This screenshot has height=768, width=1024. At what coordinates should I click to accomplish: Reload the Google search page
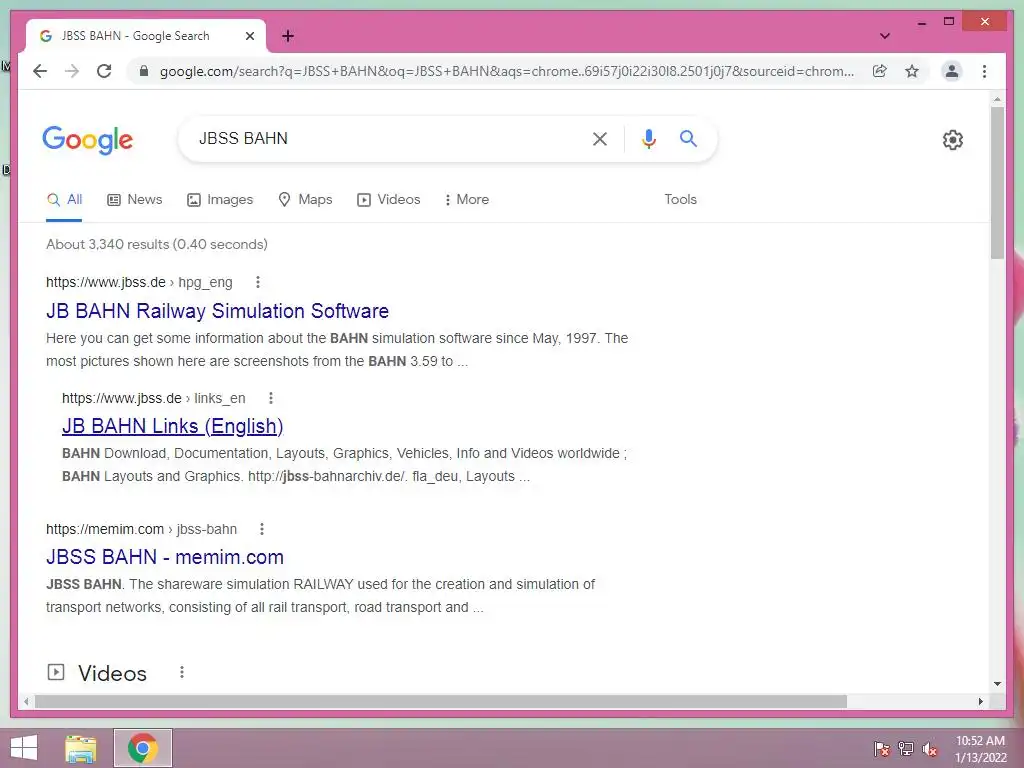[104, 71]
